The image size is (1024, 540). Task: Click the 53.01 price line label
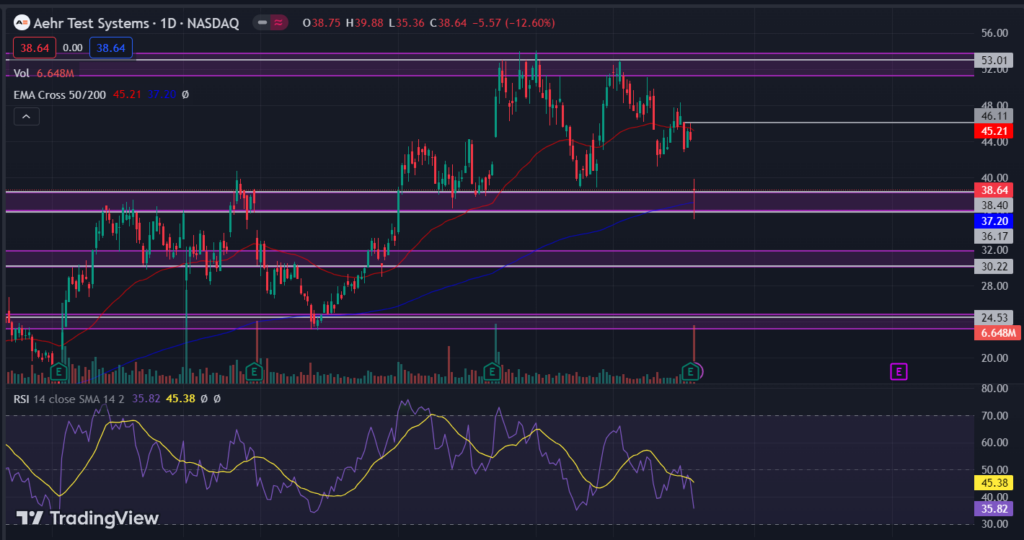(993, 60)
